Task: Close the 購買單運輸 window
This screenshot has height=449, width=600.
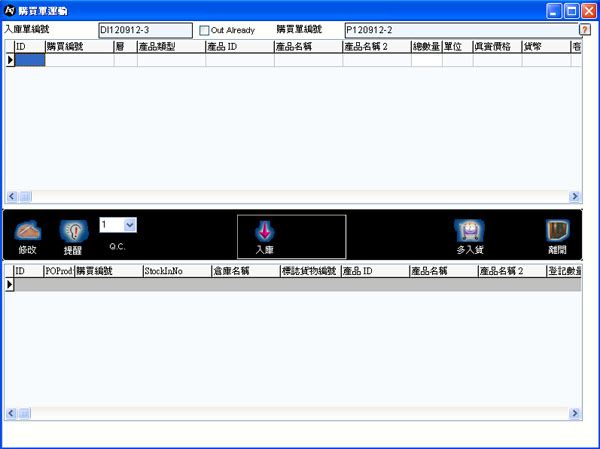Action: pos(589,11)
